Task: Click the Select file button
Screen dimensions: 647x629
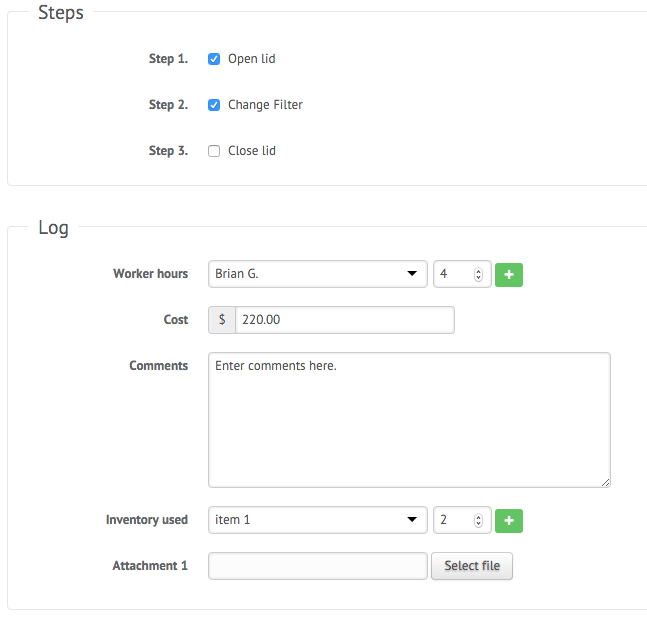Action: [x=472, y=566]
